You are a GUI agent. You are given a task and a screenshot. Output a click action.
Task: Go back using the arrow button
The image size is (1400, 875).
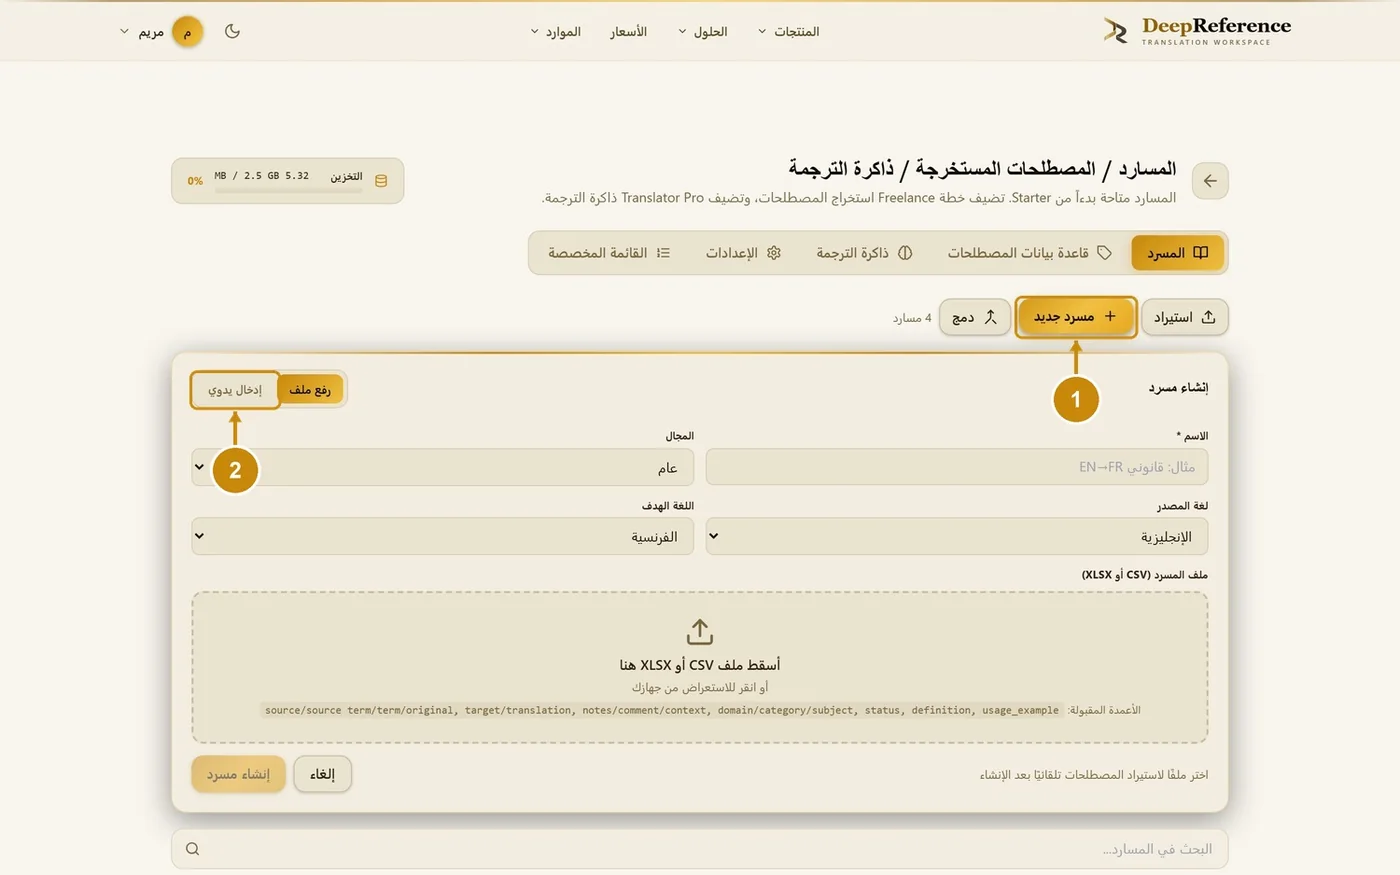pos(1210,181)
